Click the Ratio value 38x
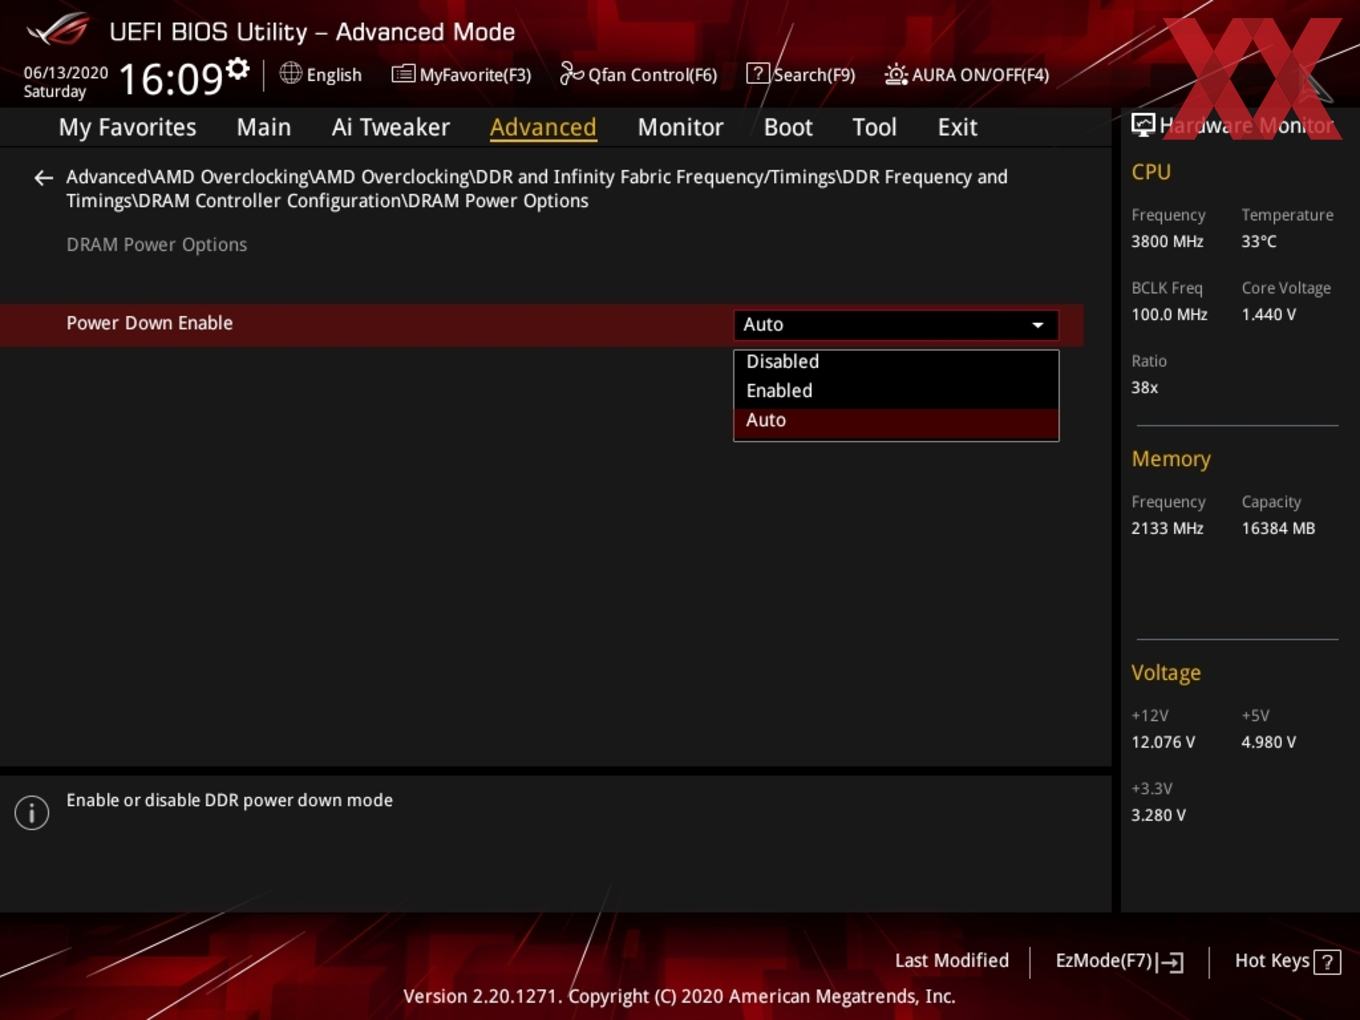Screen dimensions: 1360x1020 [1145, 387]
